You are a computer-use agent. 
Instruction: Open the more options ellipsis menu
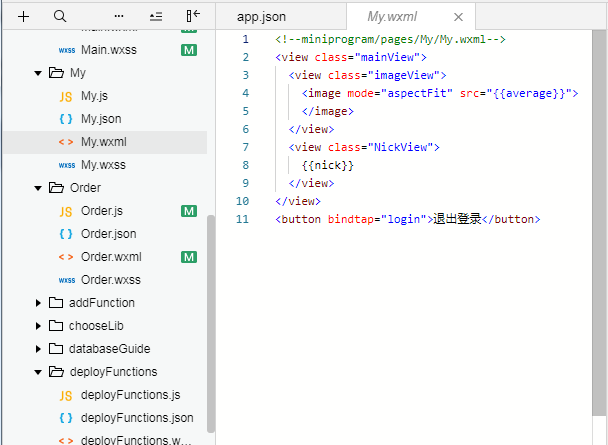point(119,16)
